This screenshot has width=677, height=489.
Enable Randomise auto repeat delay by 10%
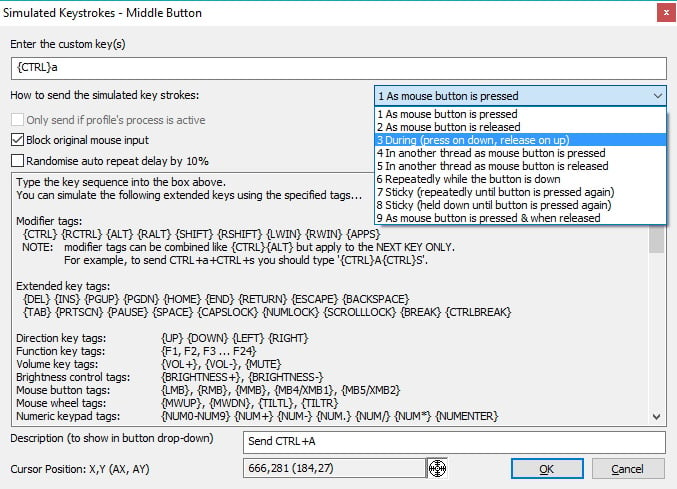pyautogui.click(x=17, y=160)
